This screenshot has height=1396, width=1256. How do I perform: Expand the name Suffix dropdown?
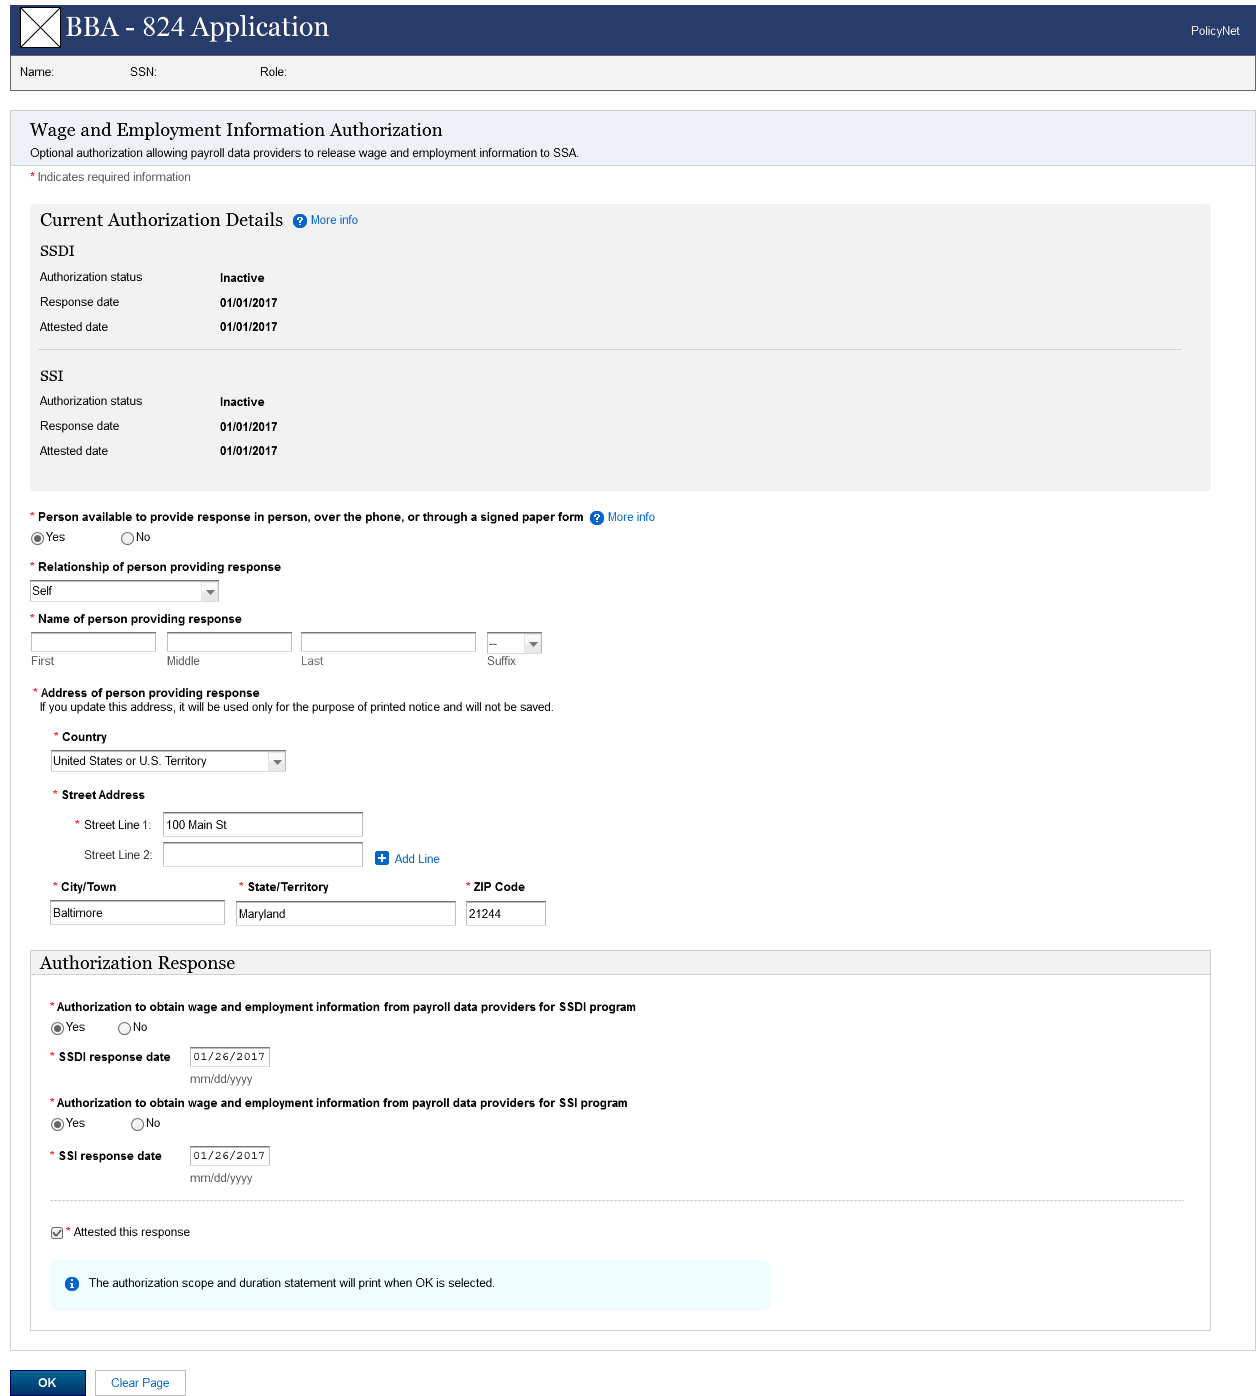click(x=514, y=643)
